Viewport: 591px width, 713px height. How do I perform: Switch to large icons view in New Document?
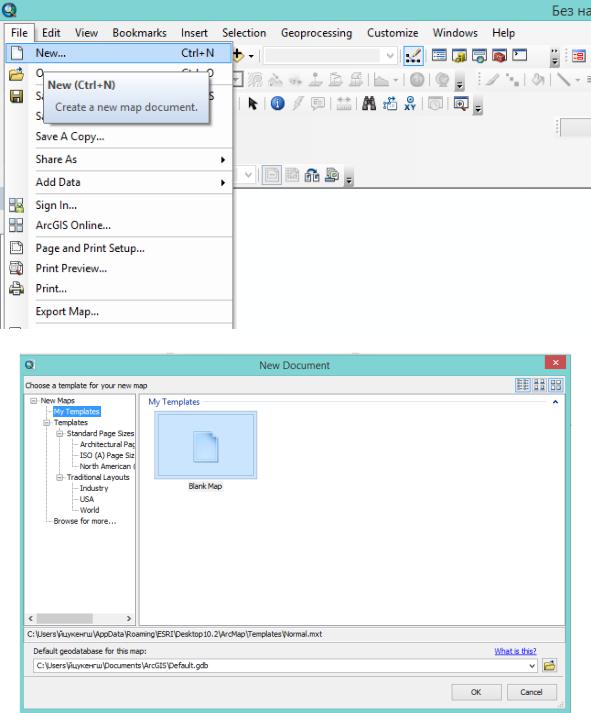pos(556,385)
